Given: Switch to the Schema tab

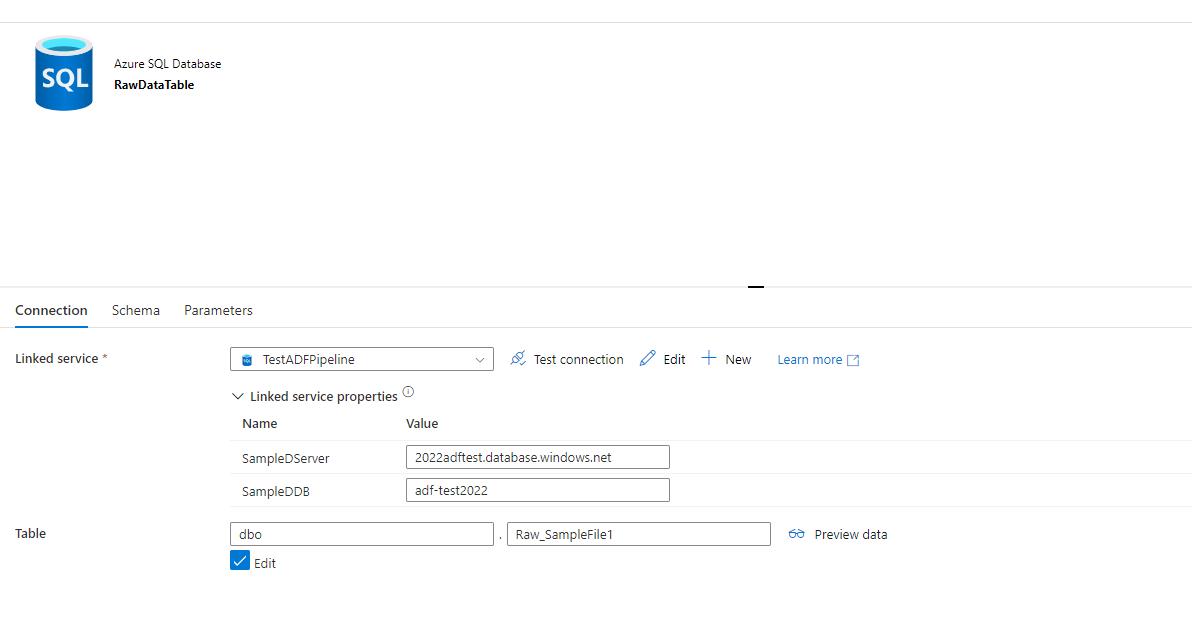Looking at the screenshot, I should point(136,310).
